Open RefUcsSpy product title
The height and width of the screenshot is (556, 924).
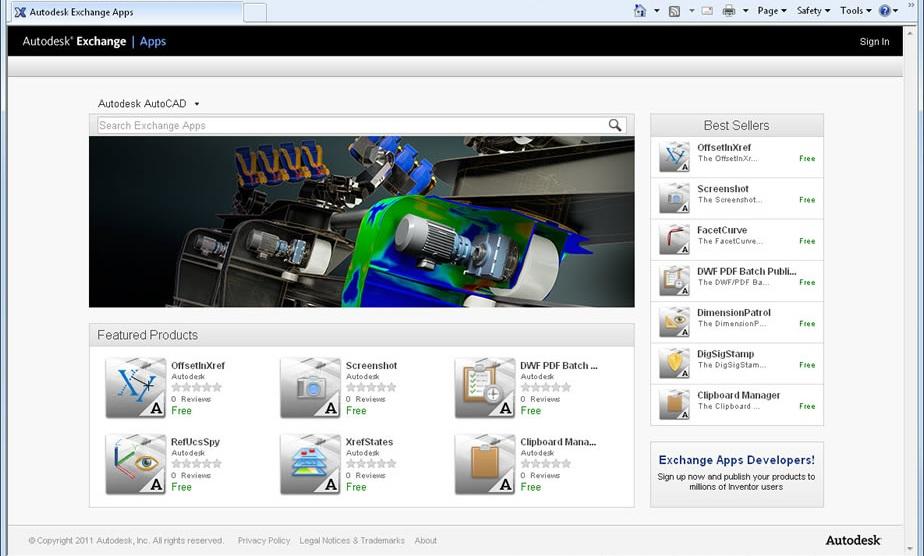coord(195,442)
